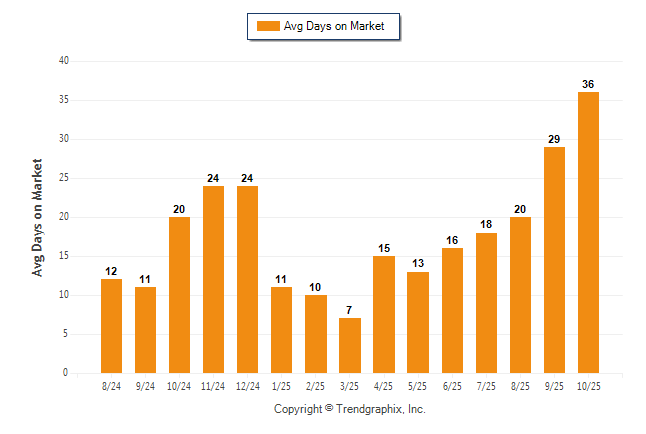The image size is (646, 434).
Task: Select the 2/25 bar
Action: (316, 334)
